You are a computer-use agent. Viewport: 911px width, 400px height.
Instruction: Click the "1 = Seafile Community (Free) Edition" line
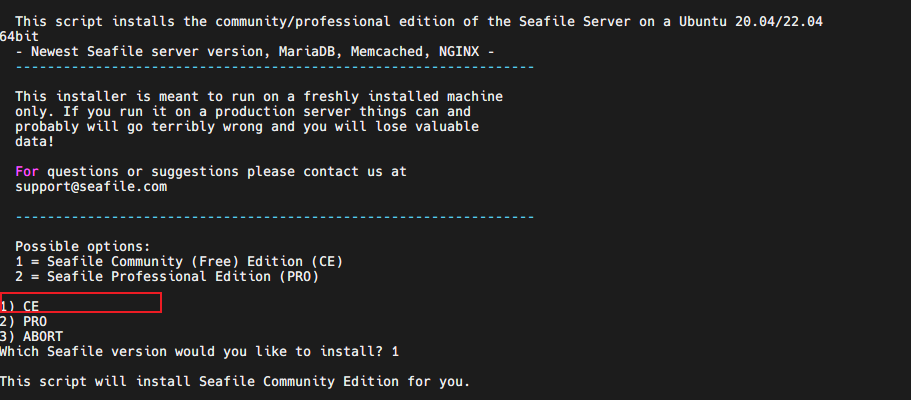pos(179,262)
